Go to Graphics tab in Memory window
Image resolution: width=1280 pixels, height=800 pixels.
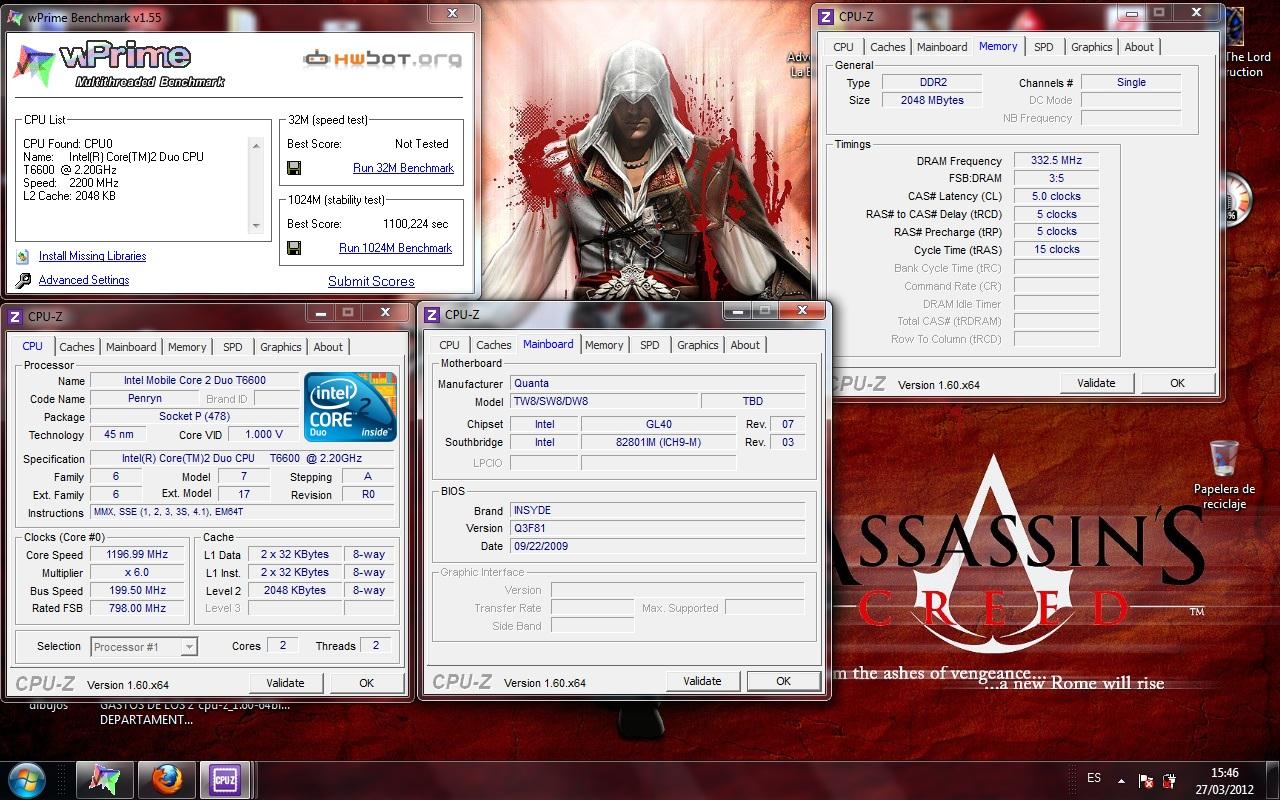(x=1092, y=47)
